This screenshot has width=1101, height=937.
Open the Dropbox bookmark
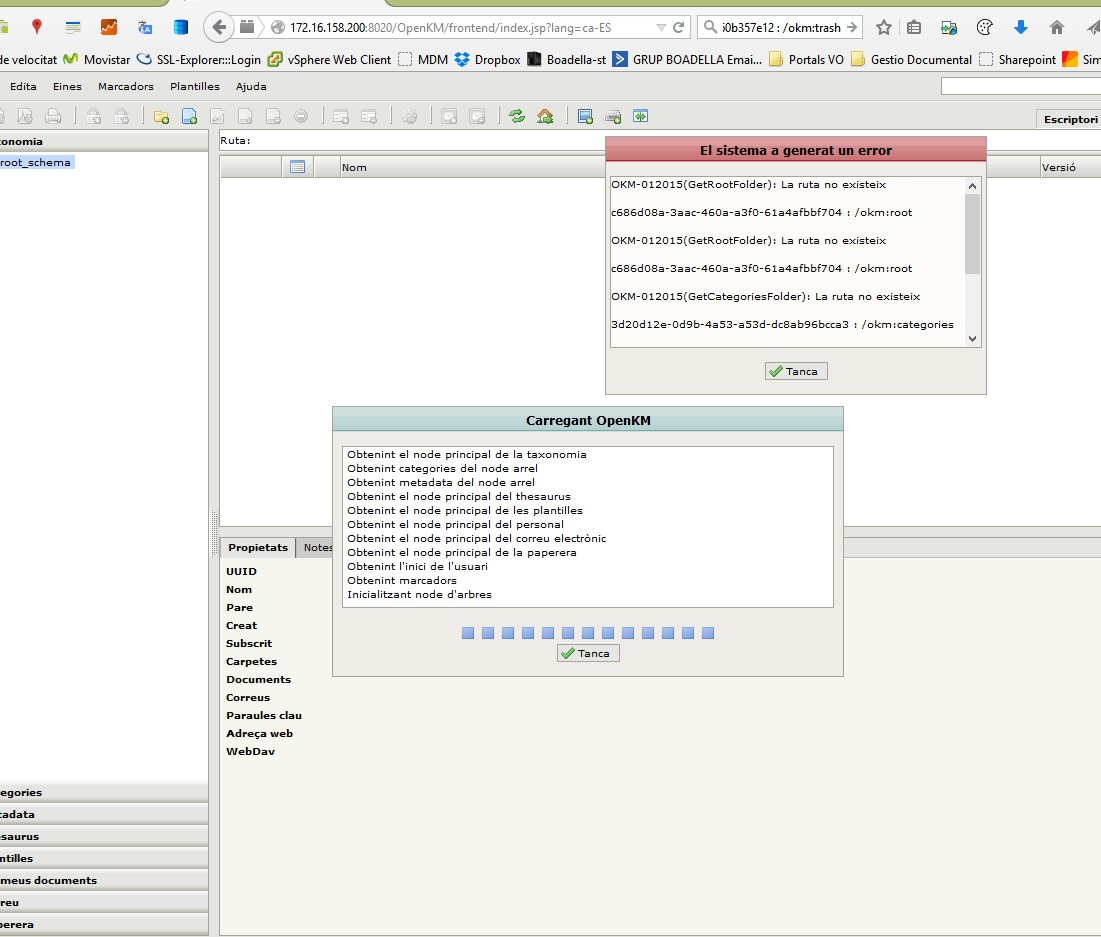488,60
